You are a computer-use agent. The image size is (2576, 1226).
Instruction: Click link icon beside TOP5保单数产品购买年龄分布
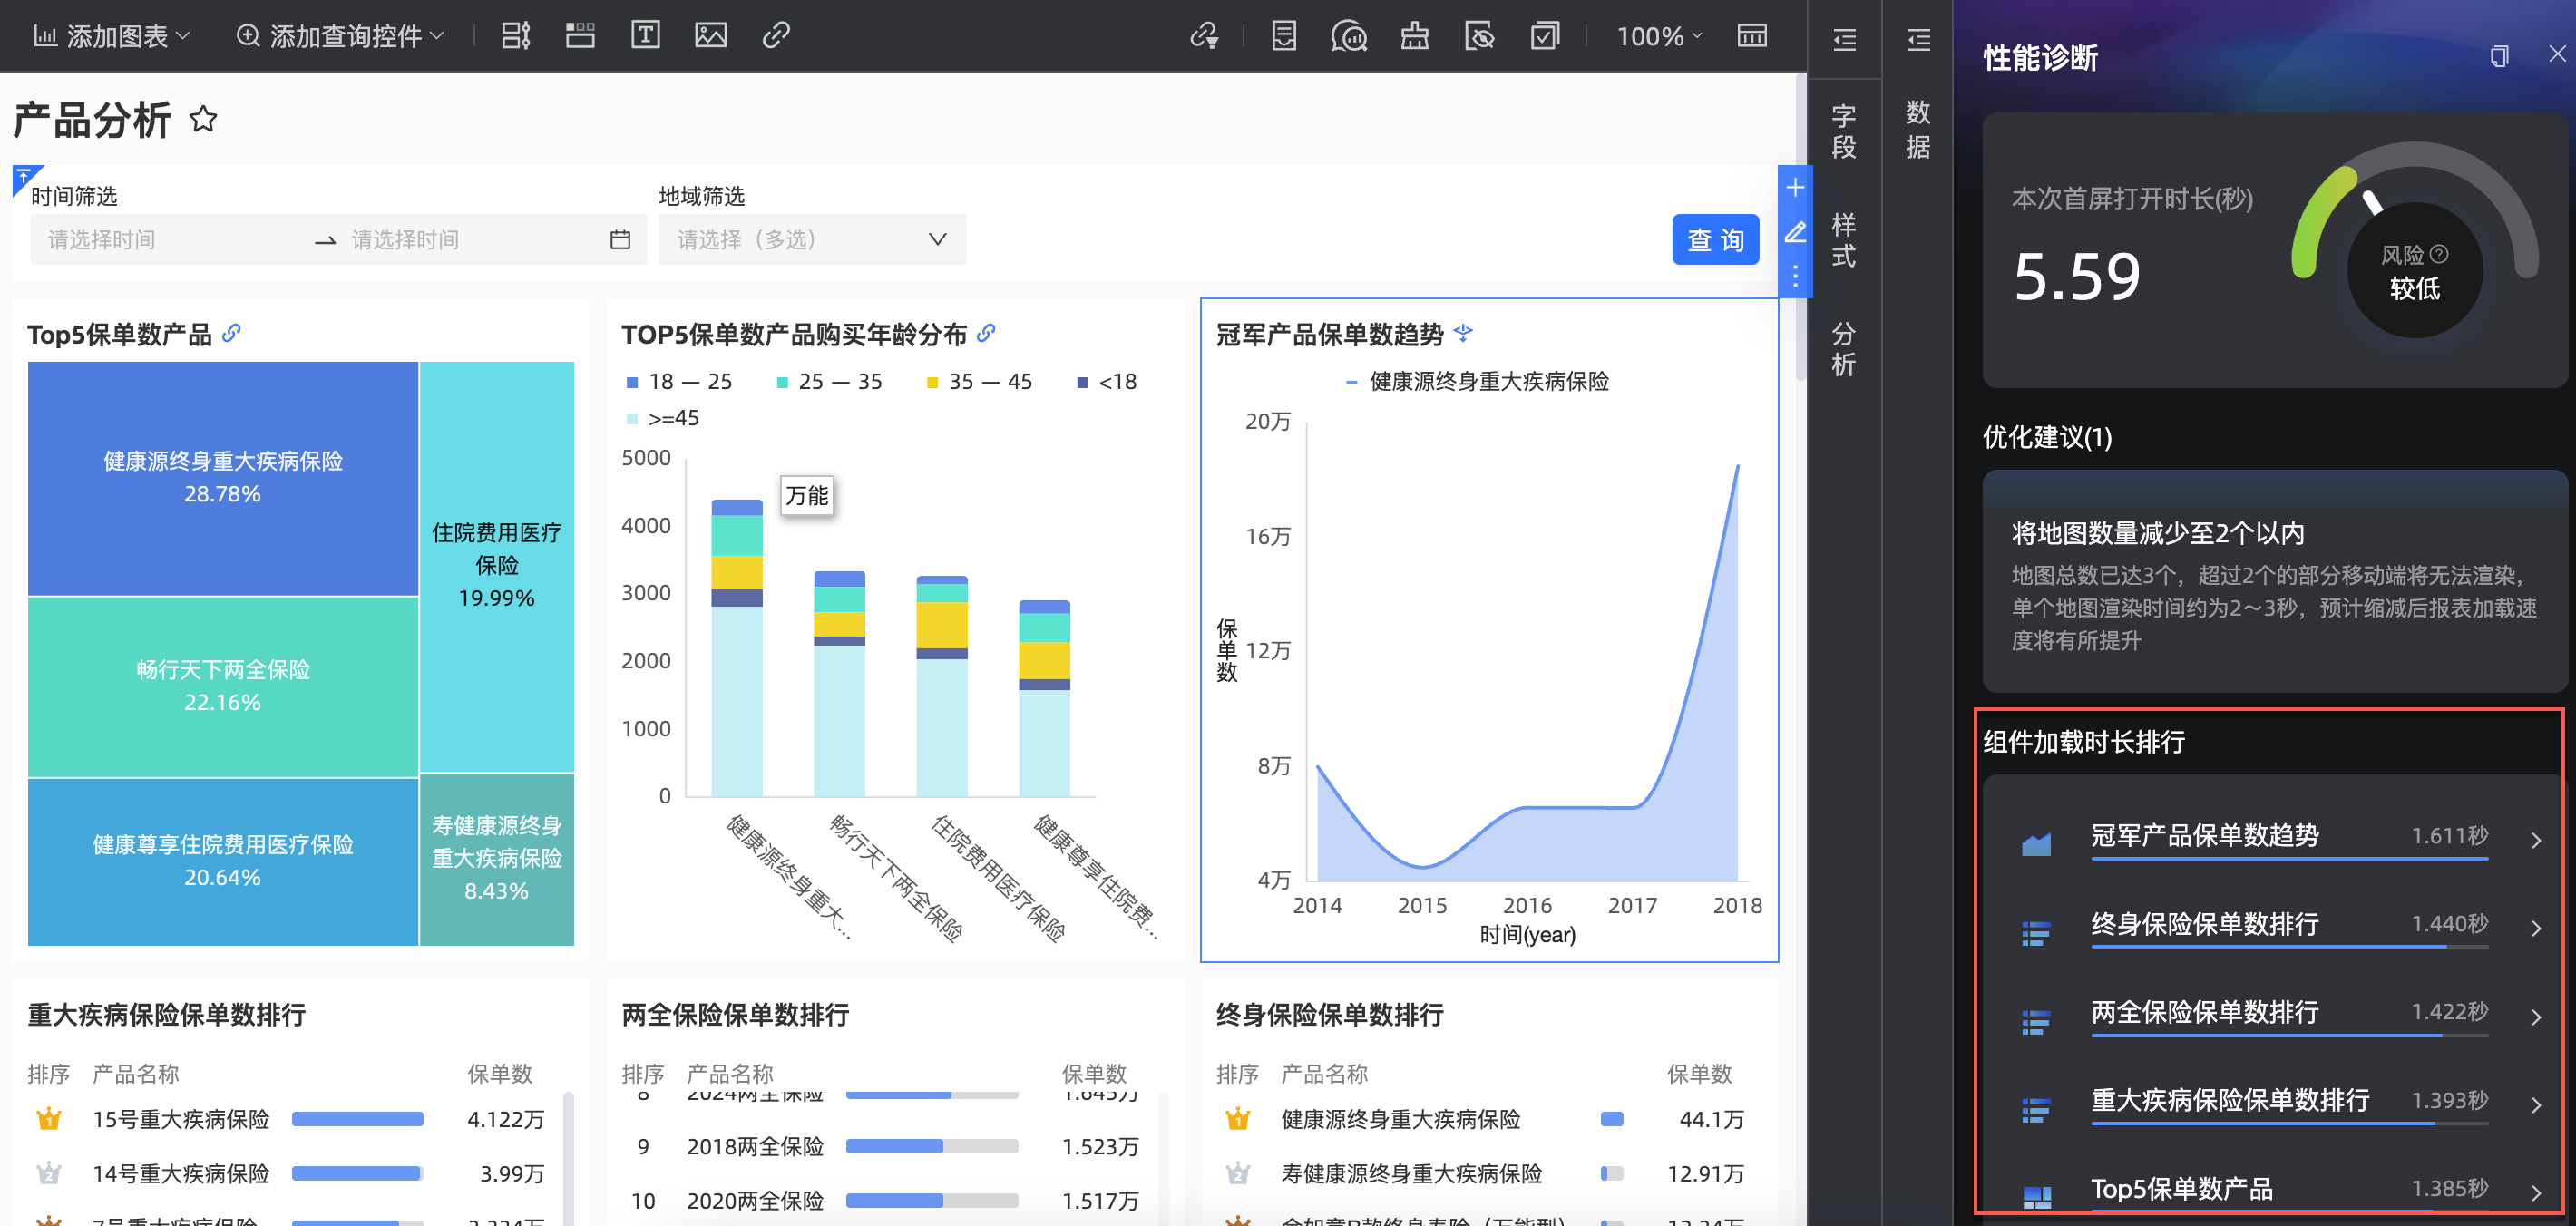(x=986, y=333)
